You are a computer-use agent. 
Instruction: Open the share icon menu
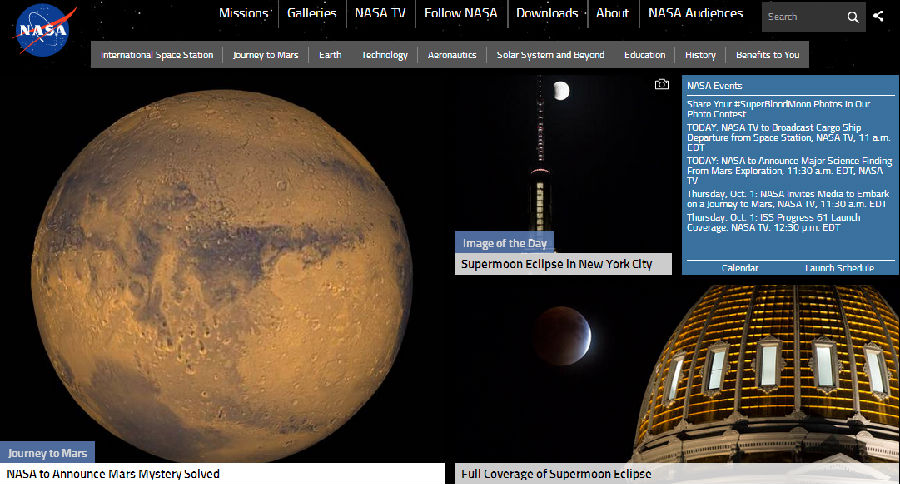pyautogui.click(x=878, y=17)
